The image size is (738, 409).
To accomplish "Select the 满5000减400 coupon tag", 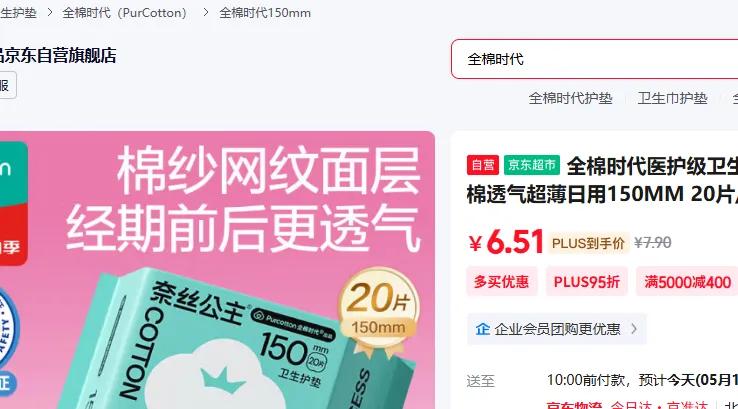I will click(x=687, y=282).
